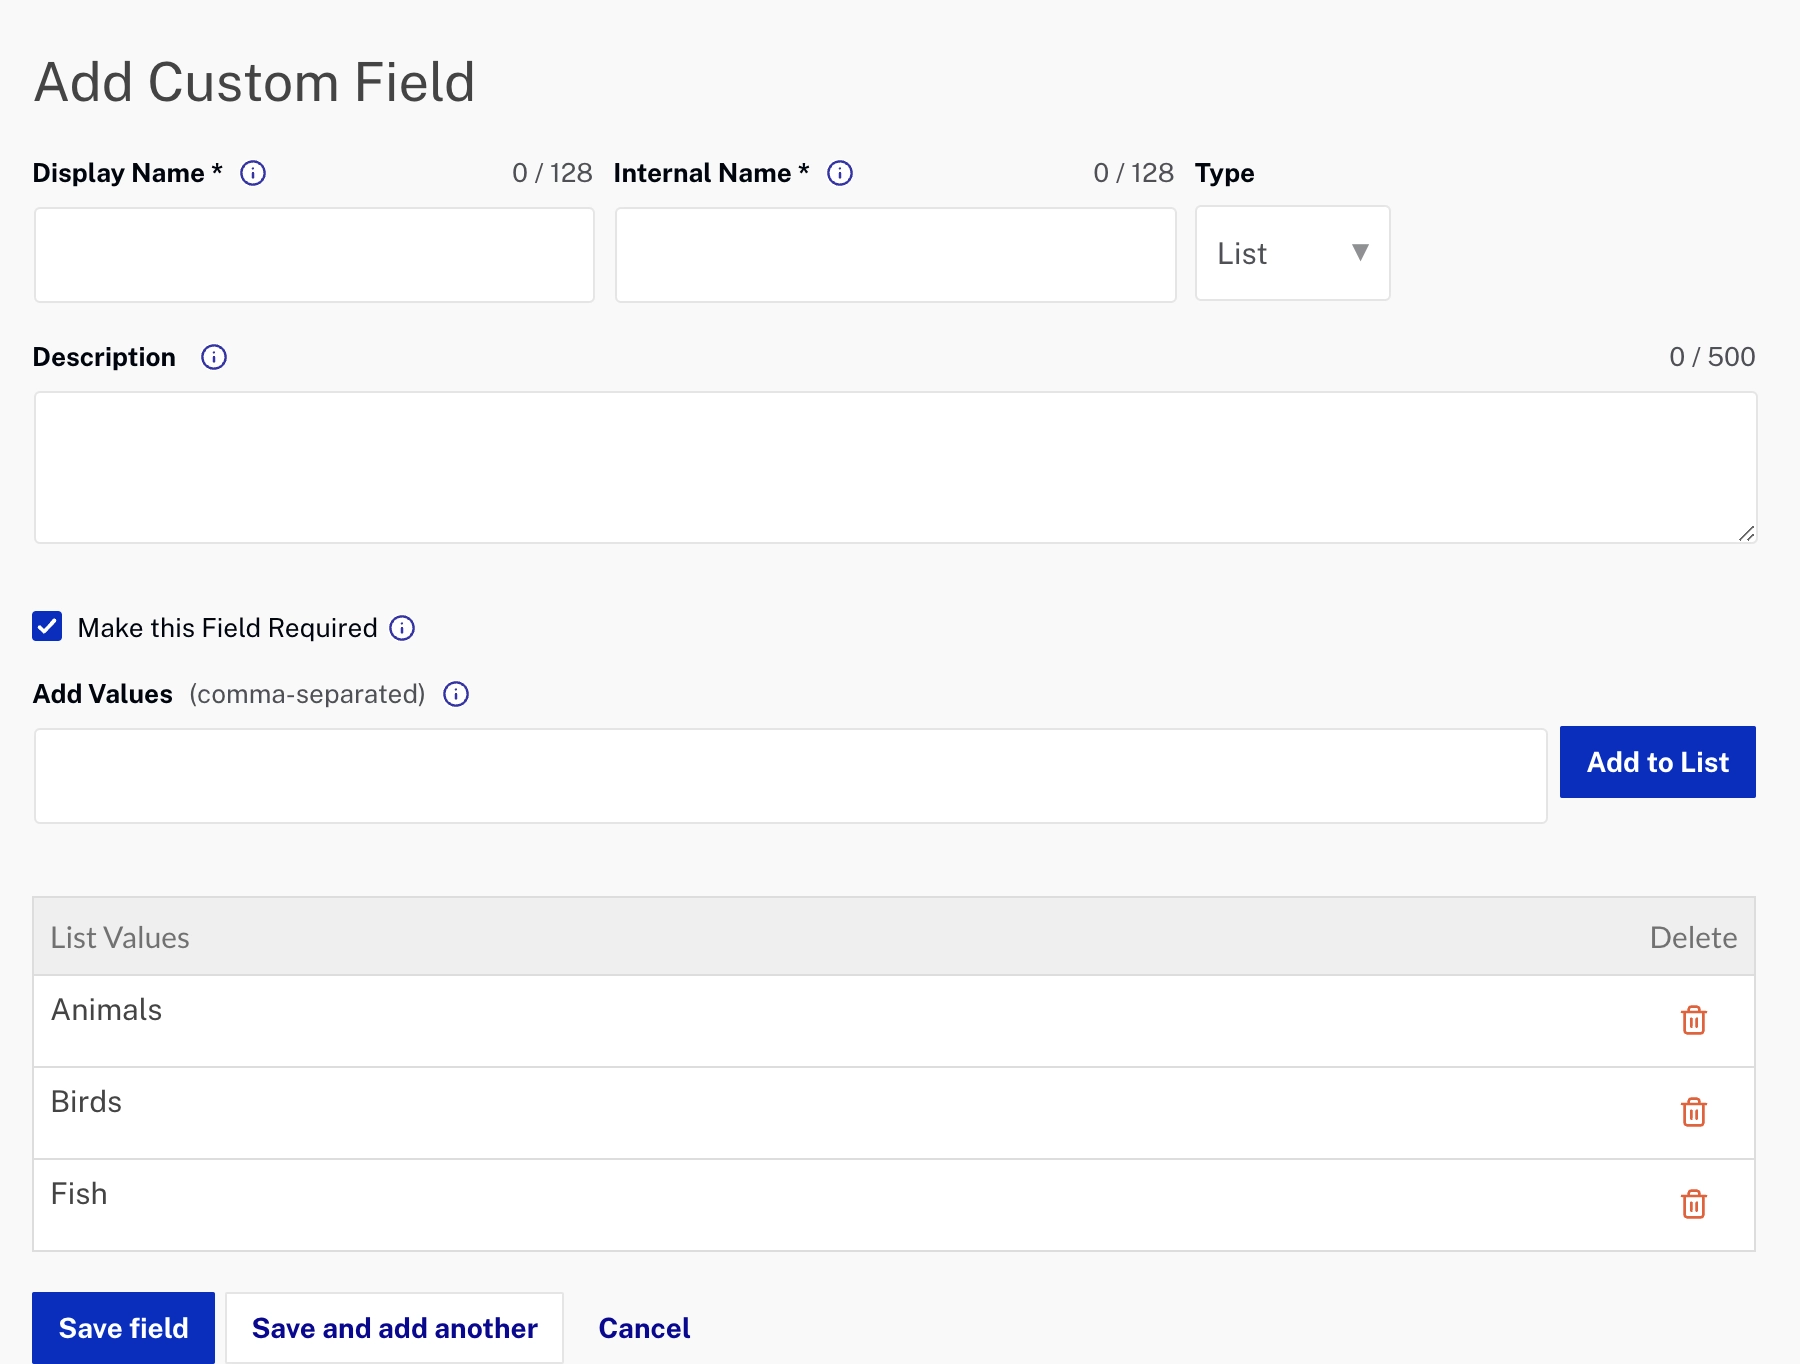Delete the Animals list value

pyautogui.click(x=1693, y=1021)
